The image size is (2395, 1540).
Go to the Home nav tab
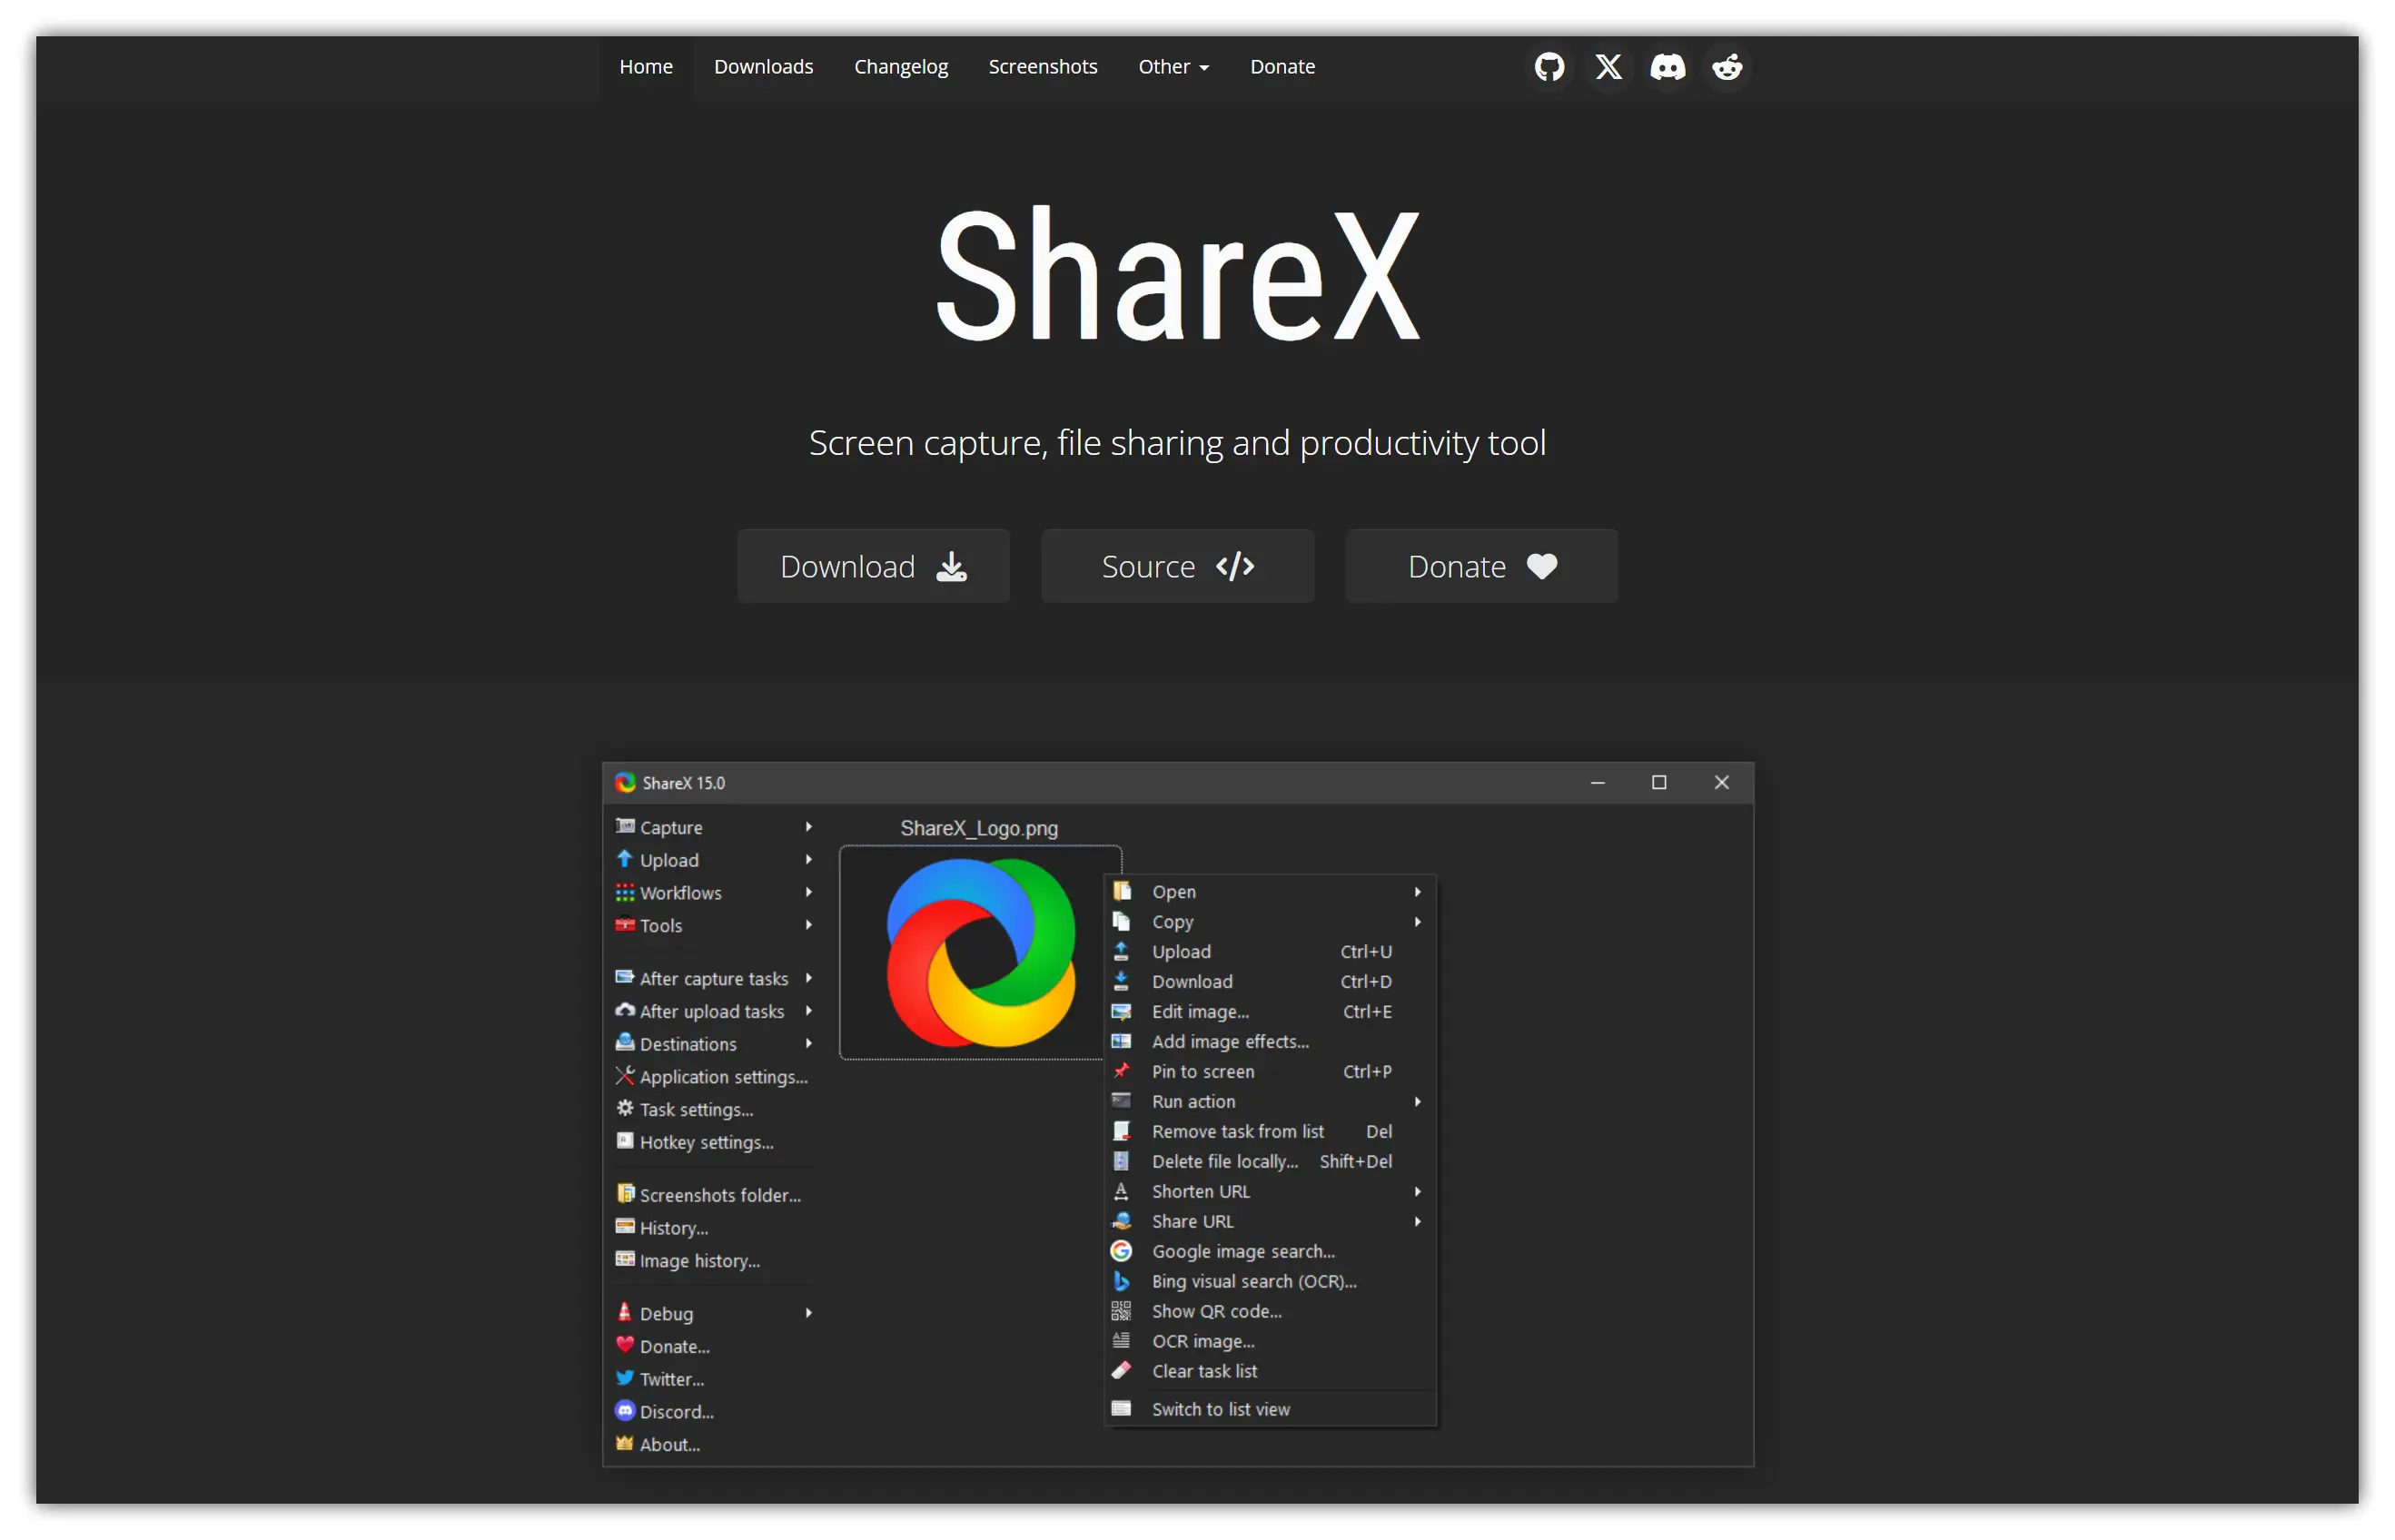646,67
